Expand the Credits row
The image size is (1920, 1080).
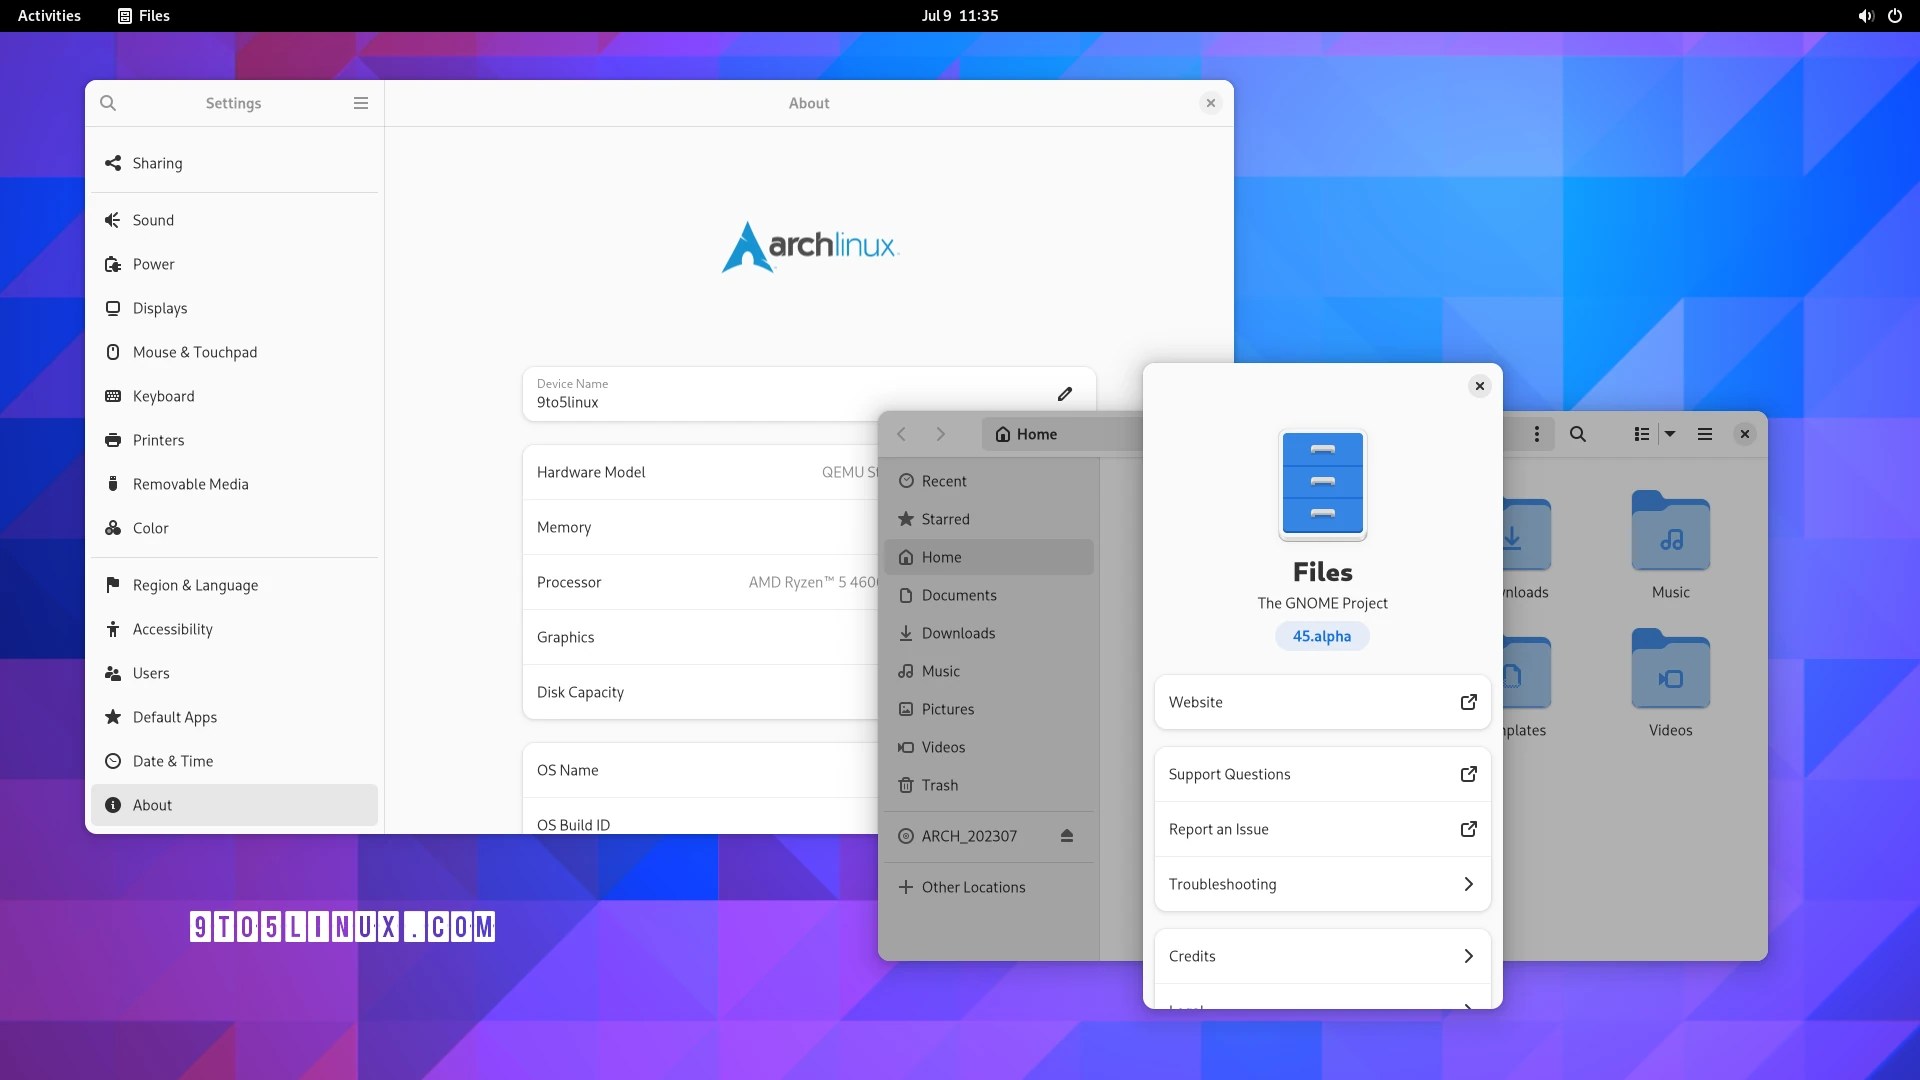(1322, 956)
